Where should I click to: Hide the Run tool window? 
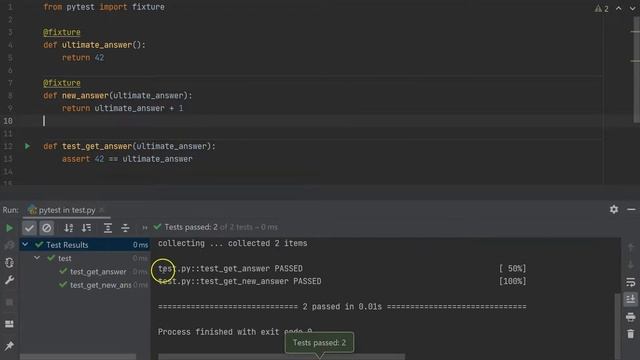631,209
